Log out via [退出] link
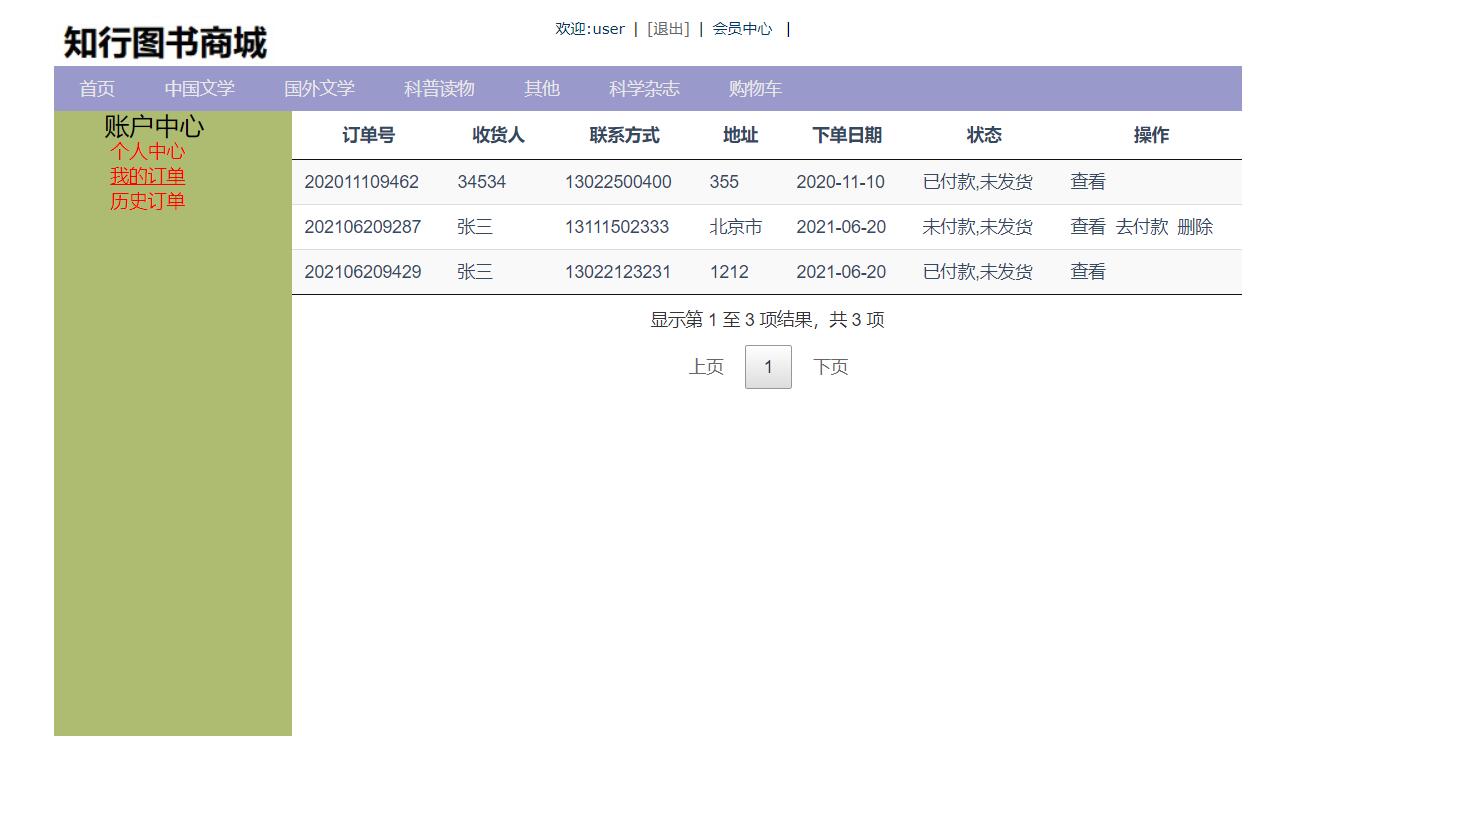The height and width of the screenshot is (828, 1457). coord(668,29)
